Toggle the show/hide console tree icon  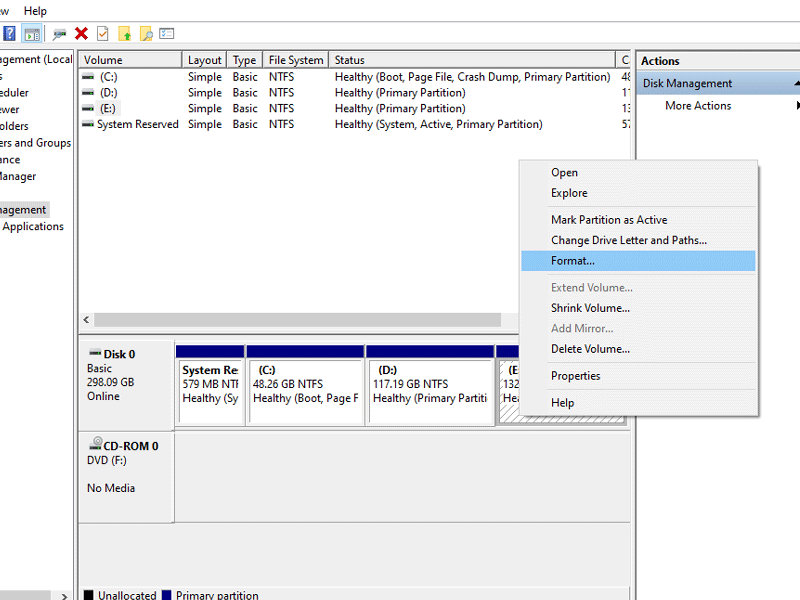[33, 33]
